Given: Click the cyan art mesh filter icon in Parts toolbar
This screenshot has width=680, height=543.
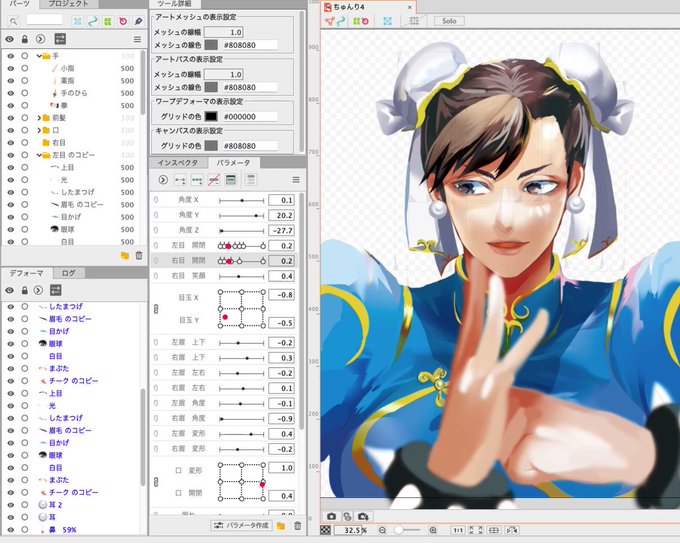Looking at the screenshot, I should point(77,21).
